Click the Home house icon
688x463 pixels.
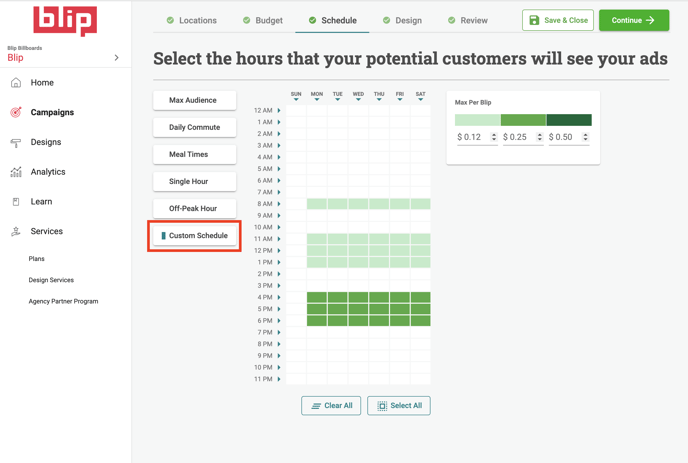(x=16, y=83)
